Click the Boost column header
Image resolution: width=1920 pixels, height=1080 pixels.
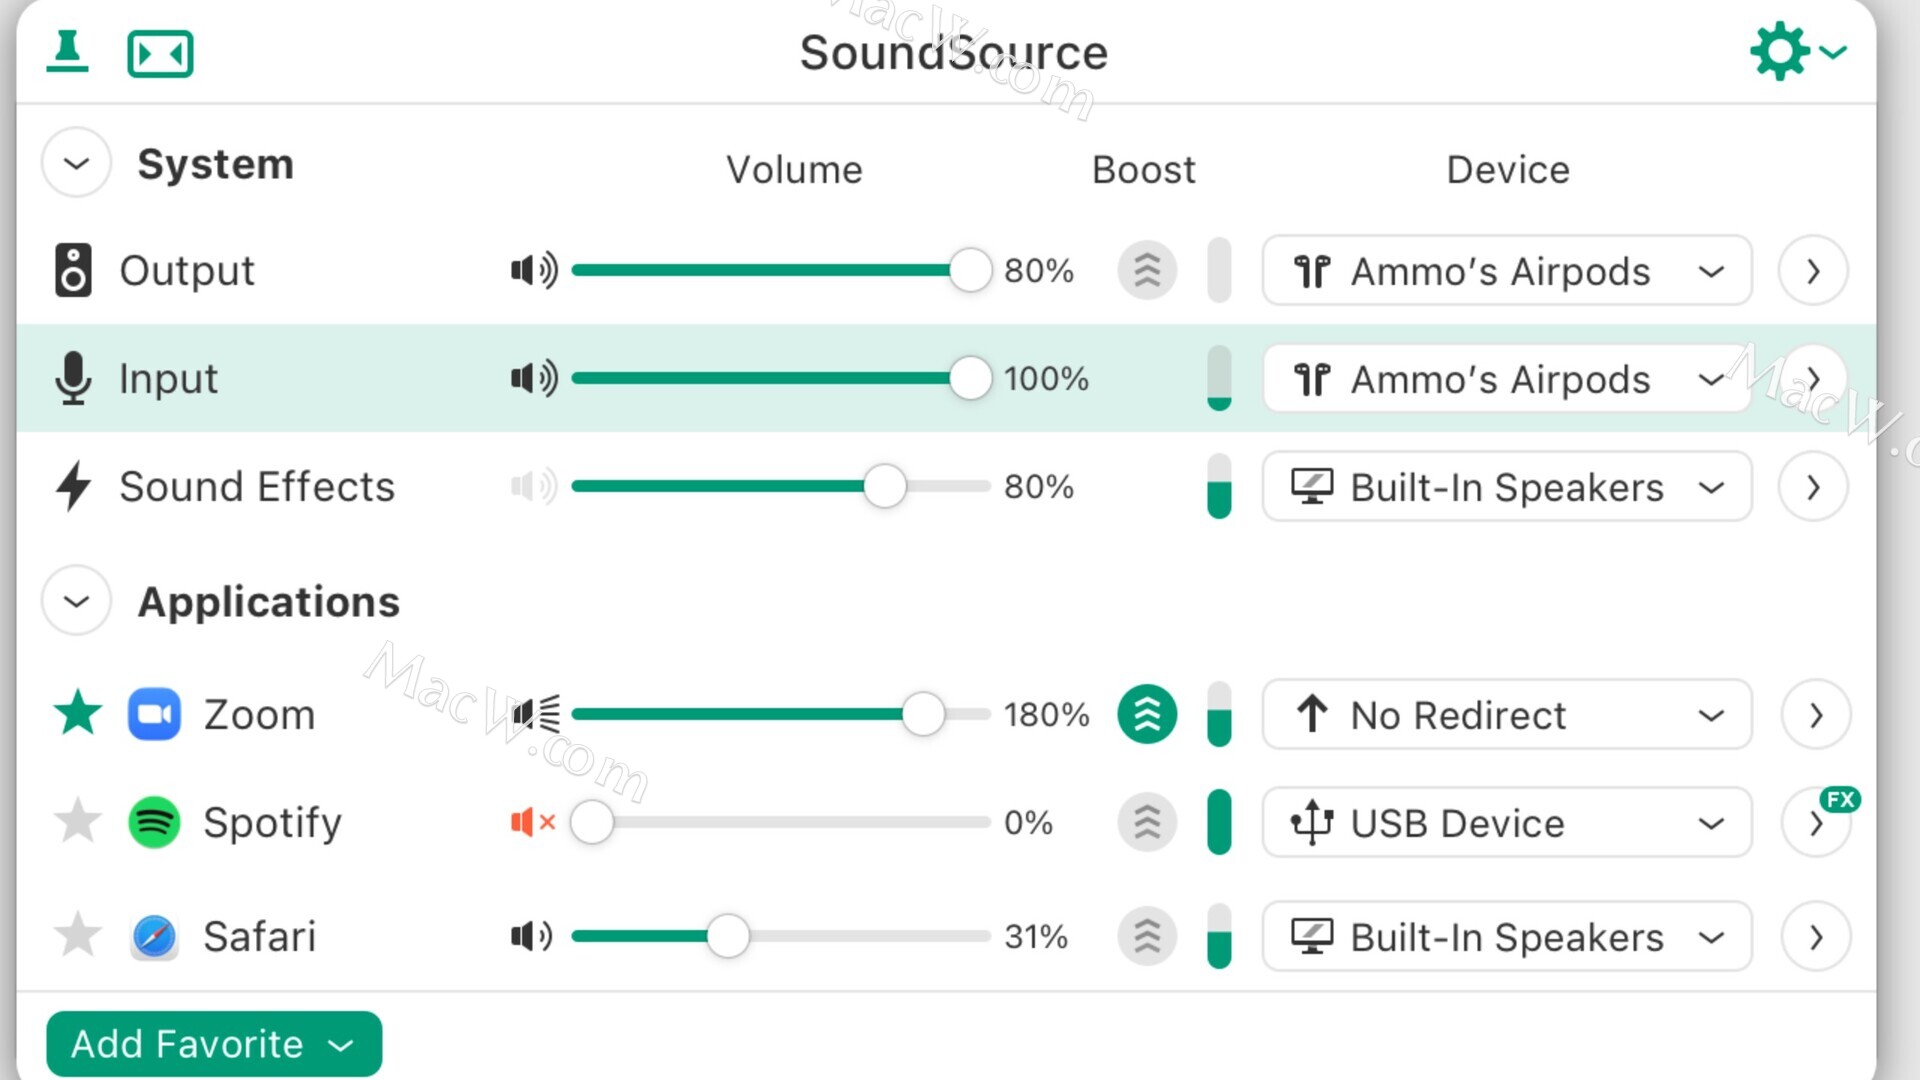click(1144, 169)
